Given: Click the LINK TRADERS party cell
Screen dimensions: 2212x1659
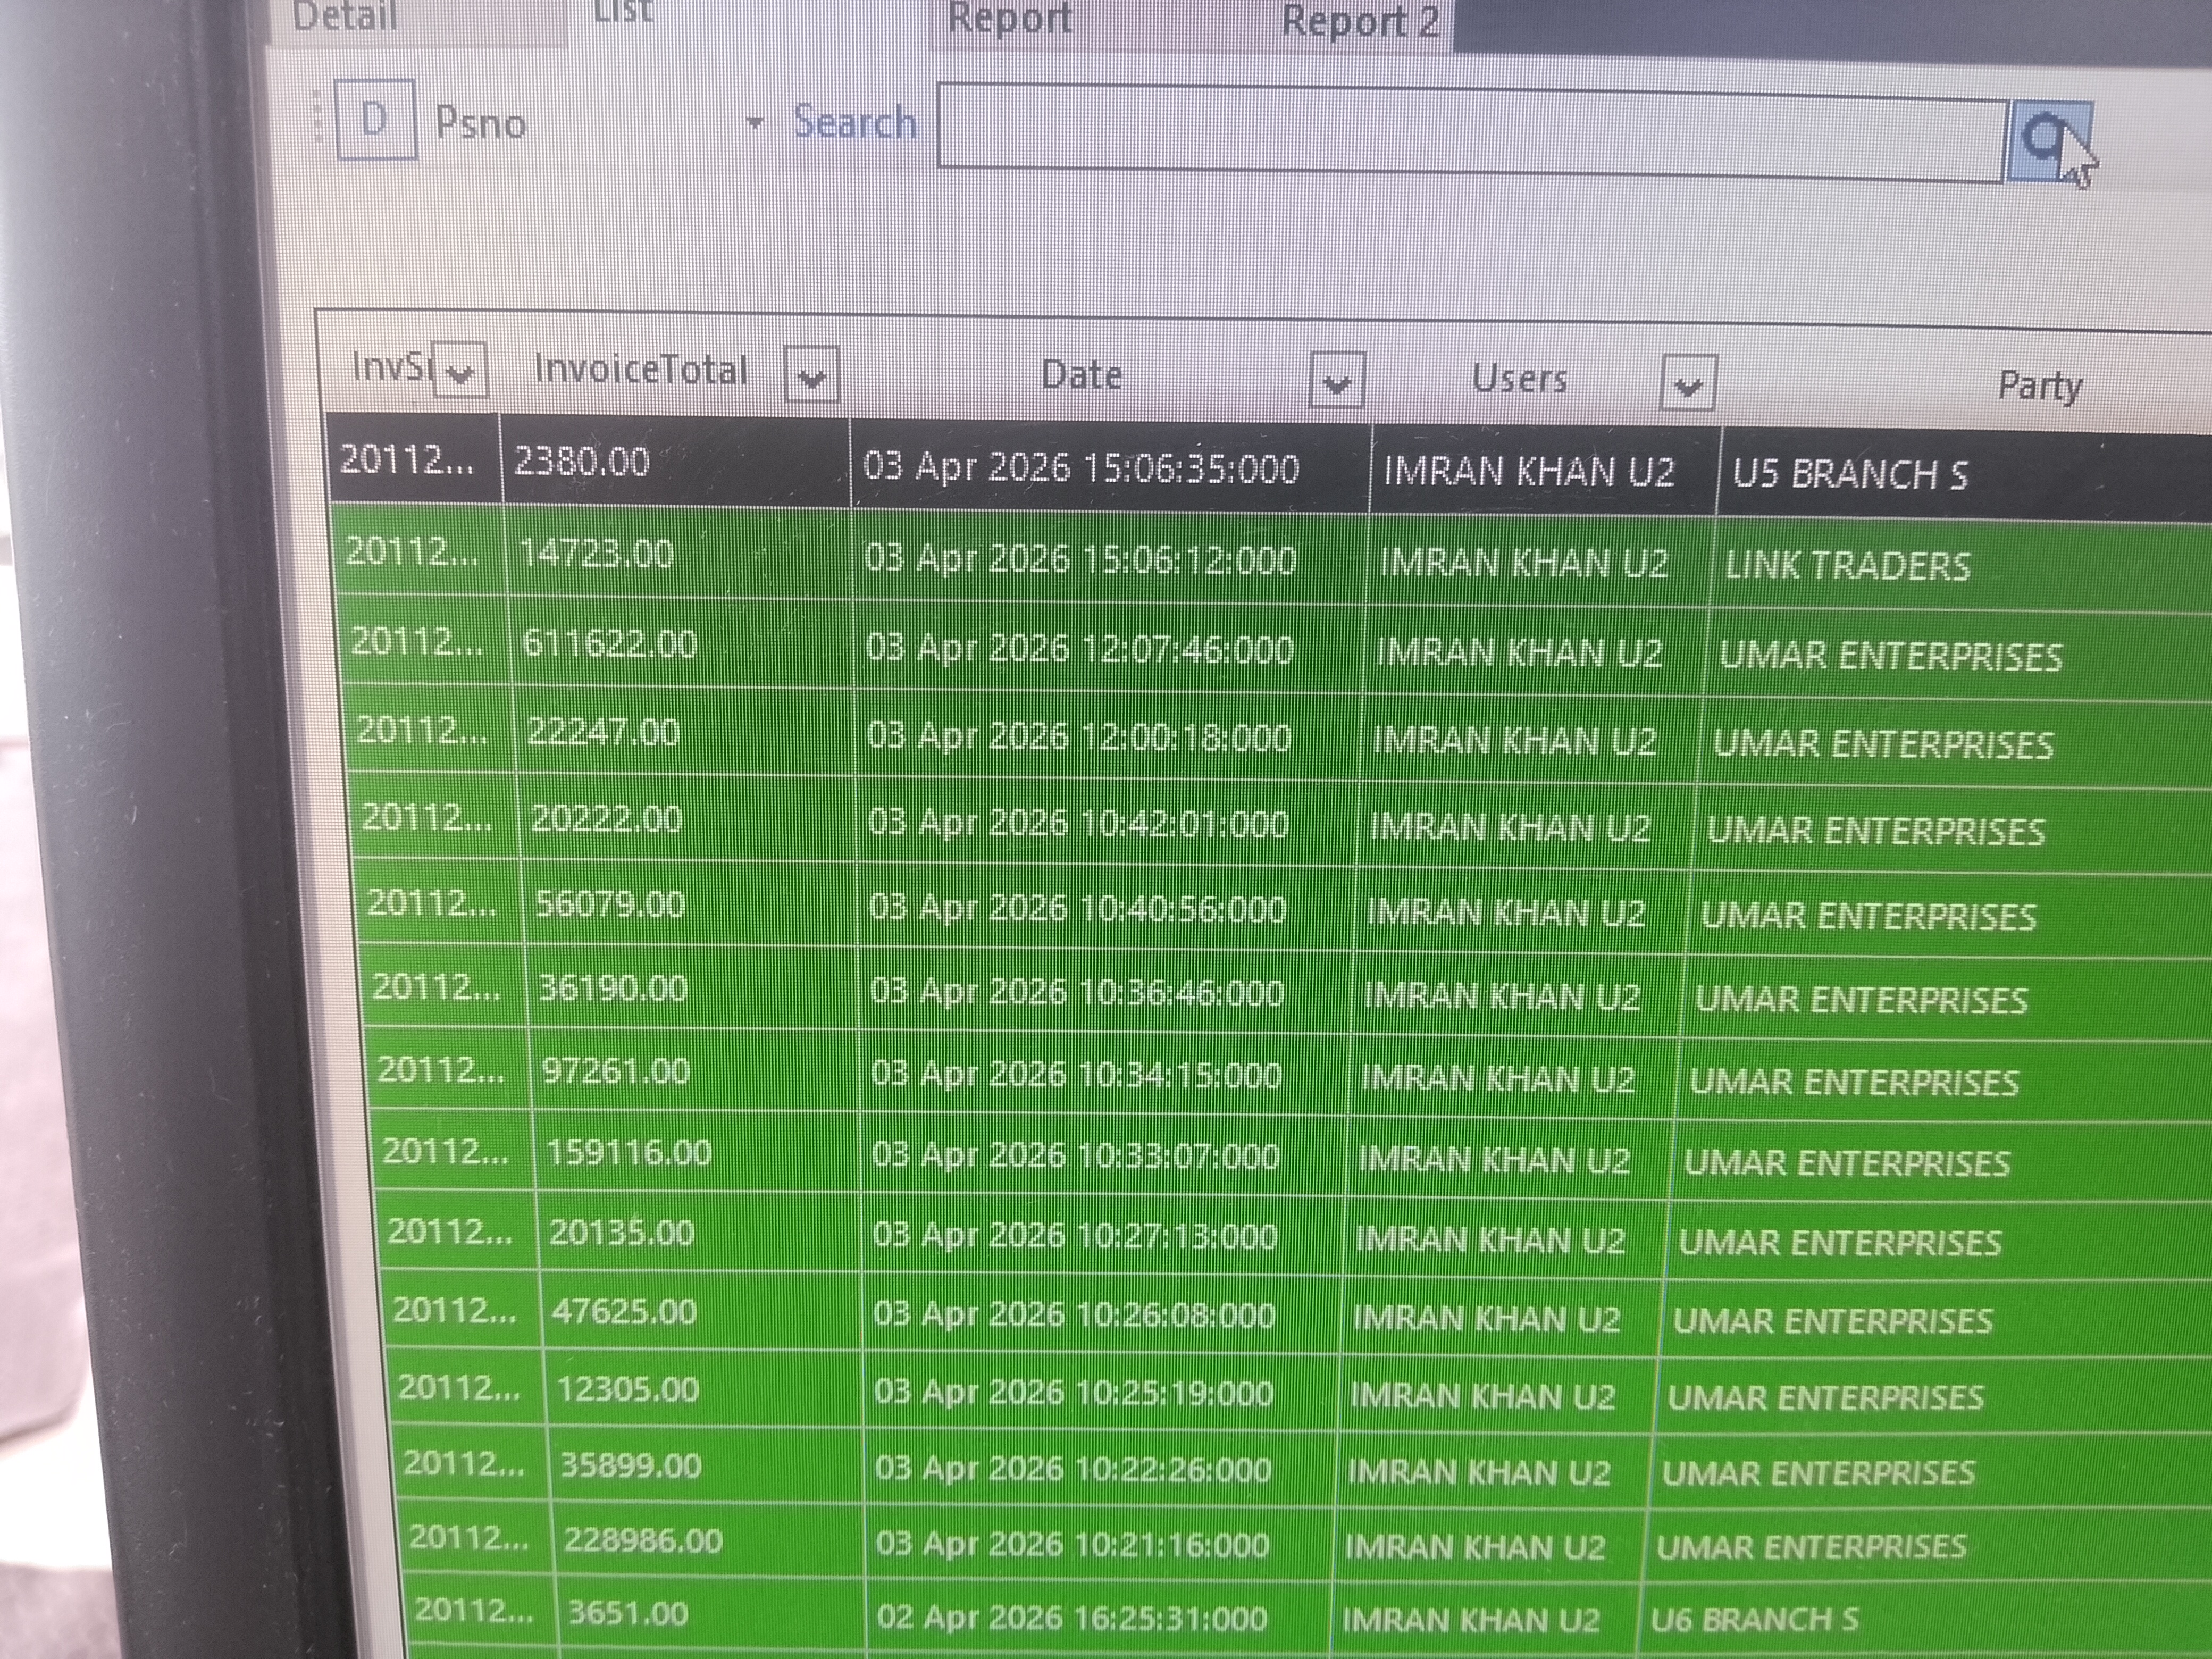Looking at the screenshot, I should point(1960,567).
